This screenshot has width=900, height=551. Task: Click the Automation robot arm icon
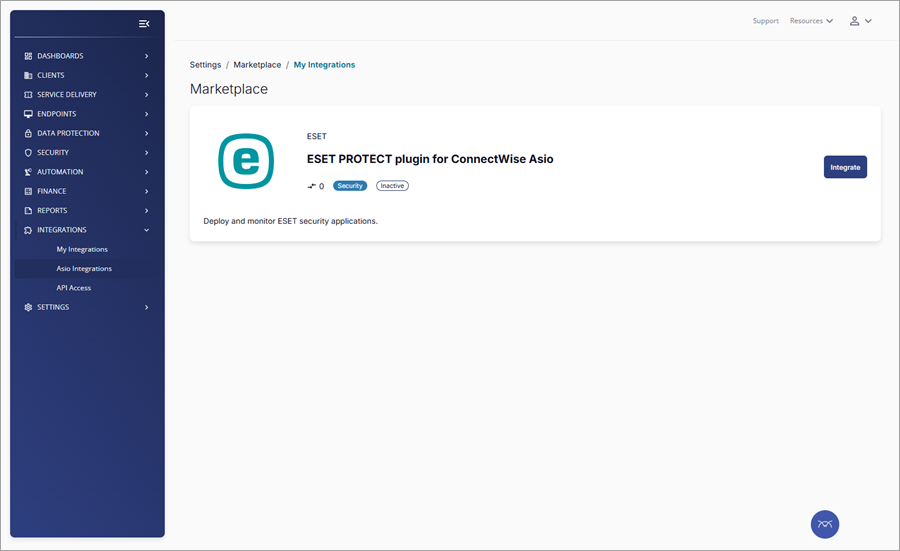click(28, 172)
